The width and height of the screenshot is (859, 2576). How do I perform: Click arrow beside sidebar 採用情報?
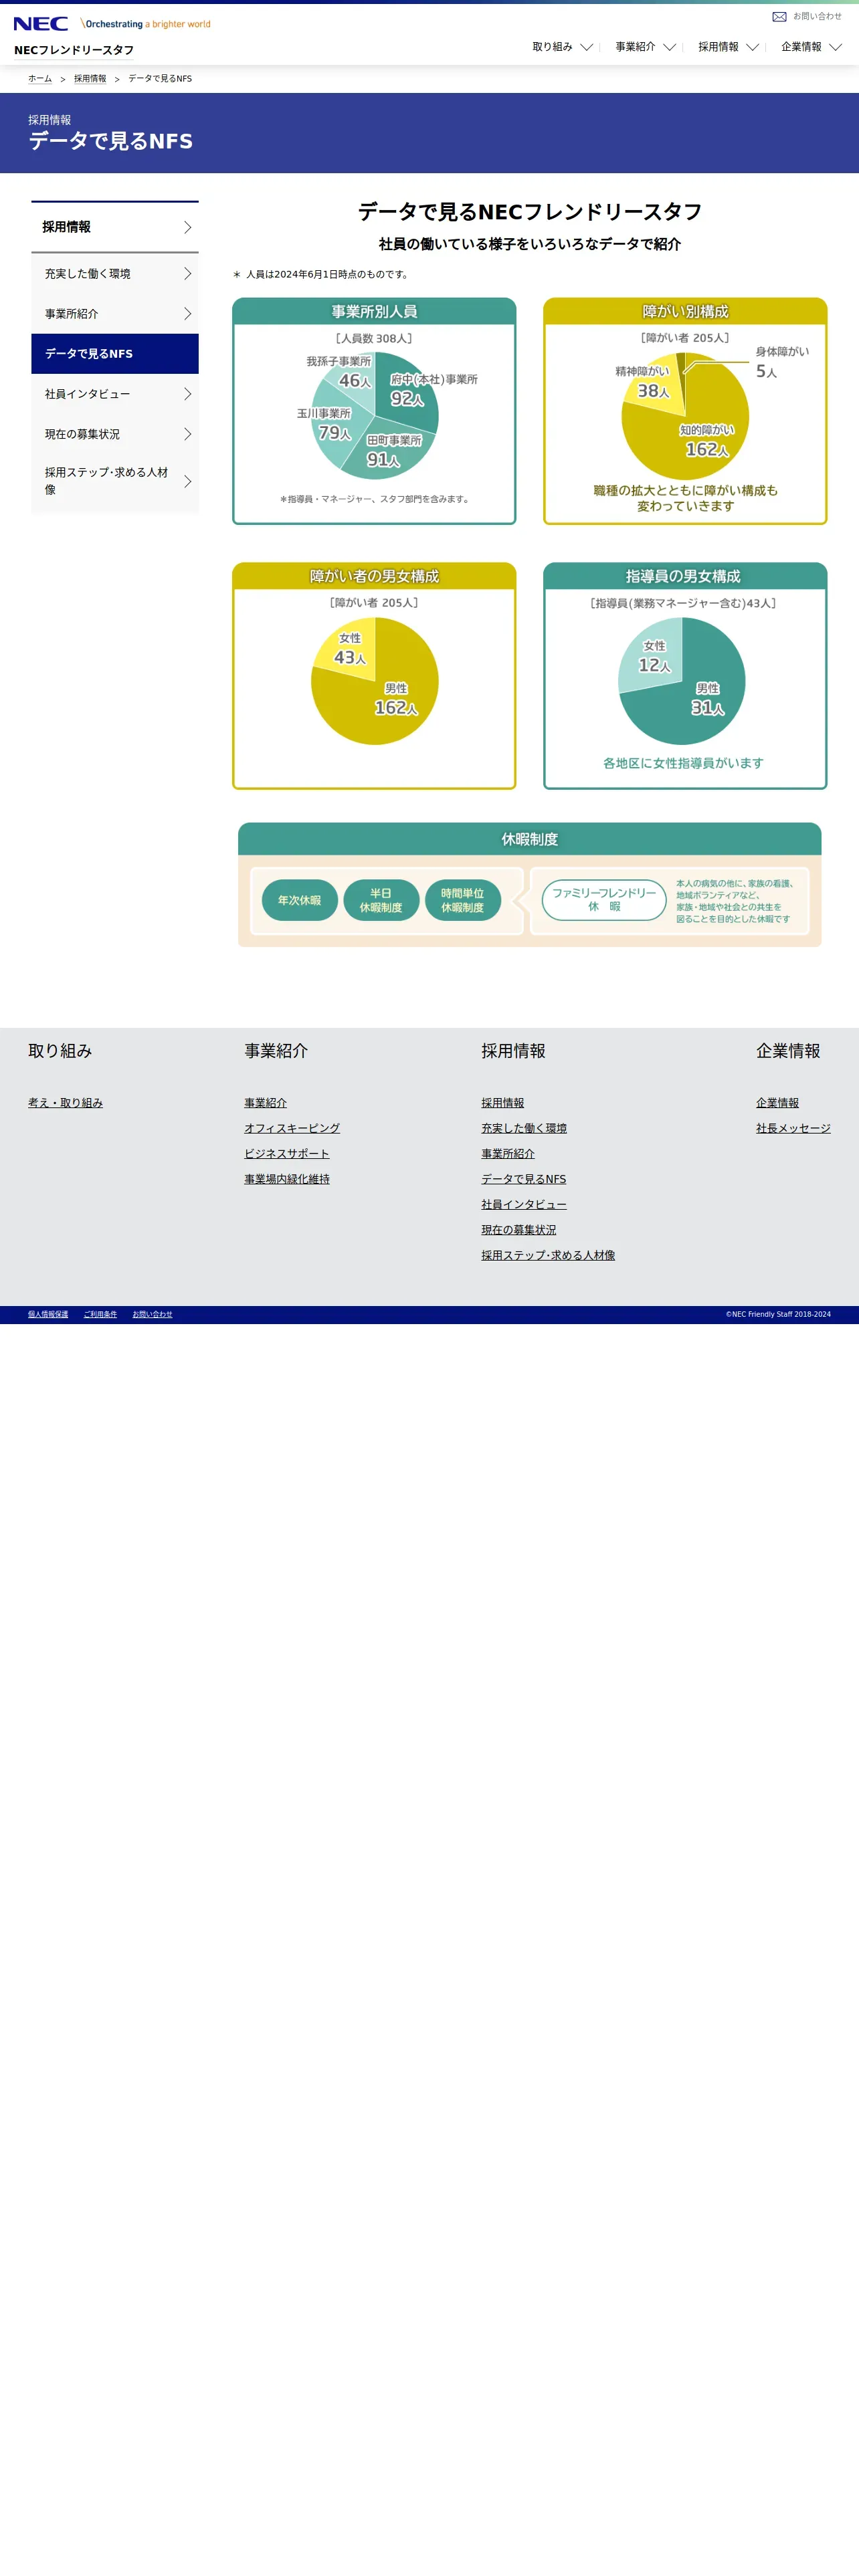(187, 227)
